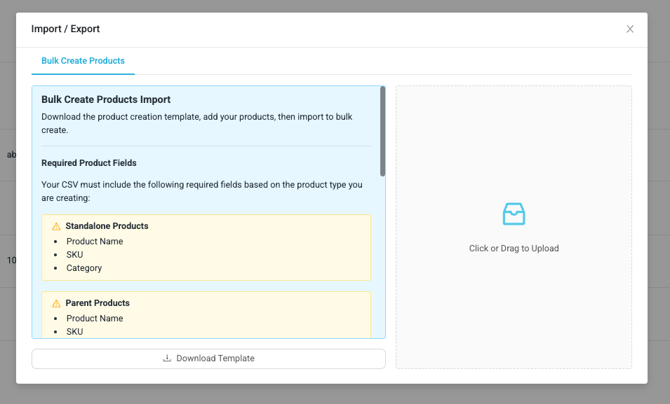Image resolution: width=670 pixels, height=404 pixels.
Task: Click the 'Click or Drag to Upload' text
Action: coord(514,248)
